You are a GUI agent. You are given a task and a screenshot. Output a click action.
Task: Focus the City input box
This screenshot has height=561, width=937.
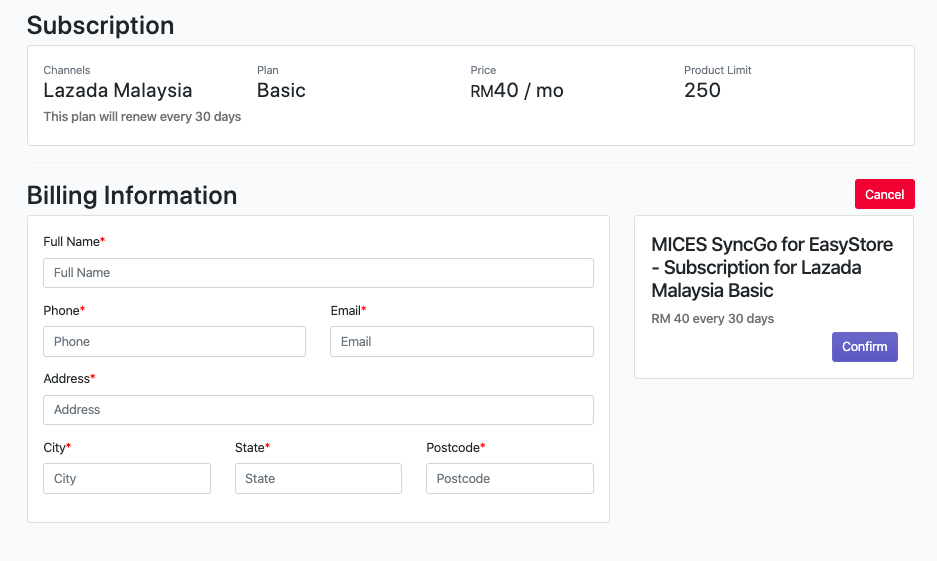[127, 479]
